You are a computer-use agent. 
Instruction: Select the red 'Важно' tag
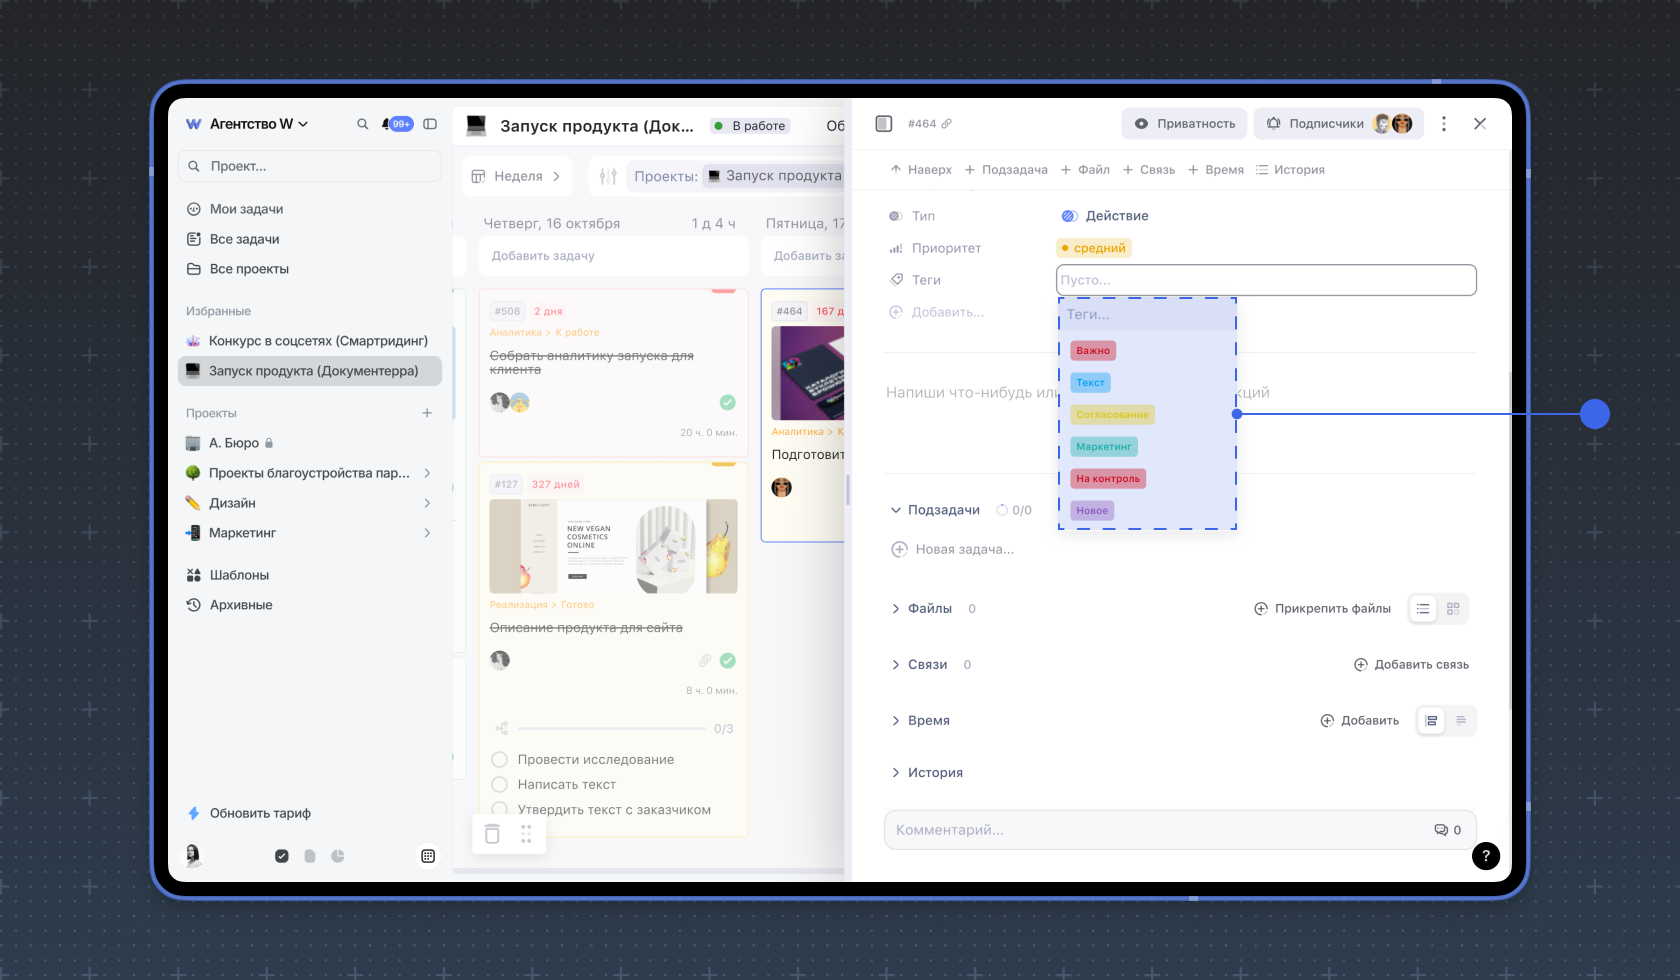click(1092, 351)
